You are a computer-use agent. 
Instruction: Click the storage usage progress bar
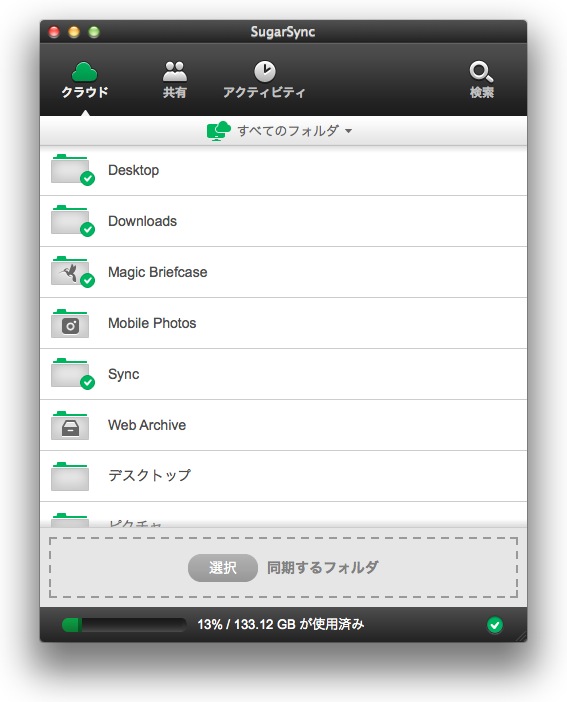124,625
